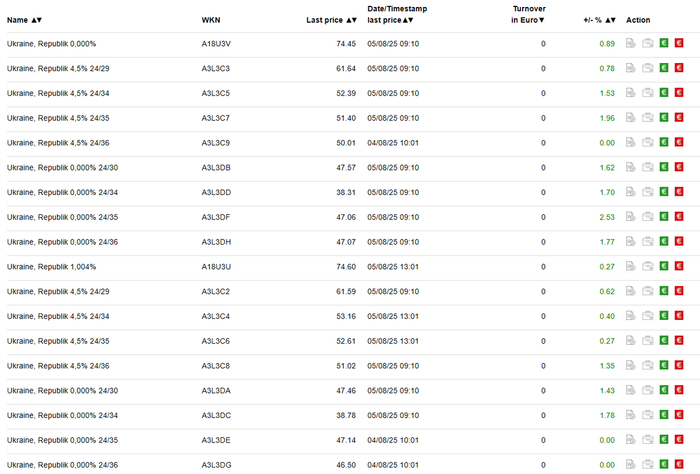Open Ukraine, Republik 1,004% bond link
The image size is (700, 474).
pyautogui.click(x=51, y=267)
